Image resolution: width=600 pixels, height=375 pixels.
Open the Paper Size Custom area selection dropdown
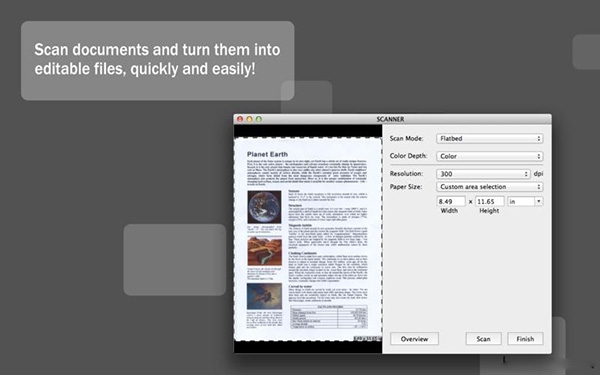(489, 187)
